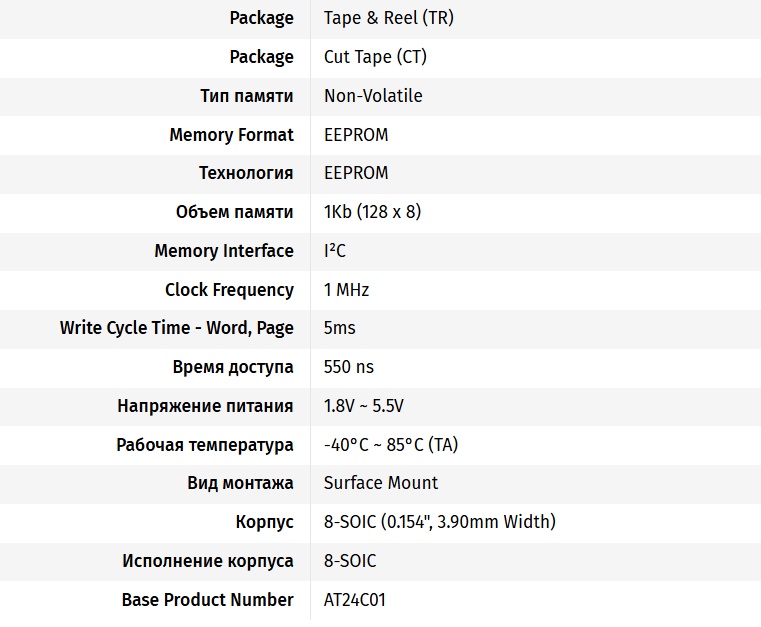Click the 'Напряжение питания' label
The height and width of the screenshot is (627, 761).
point(205,406)
